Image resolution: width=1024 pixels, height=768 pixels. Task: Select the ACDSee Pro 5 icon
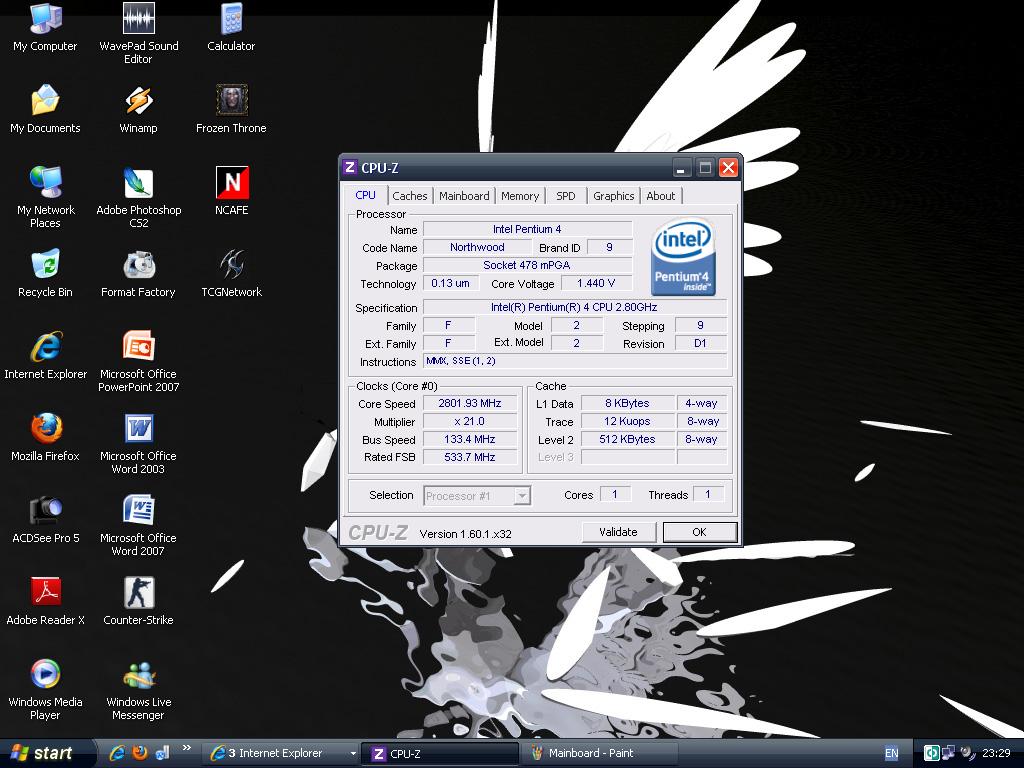point(45,519)
